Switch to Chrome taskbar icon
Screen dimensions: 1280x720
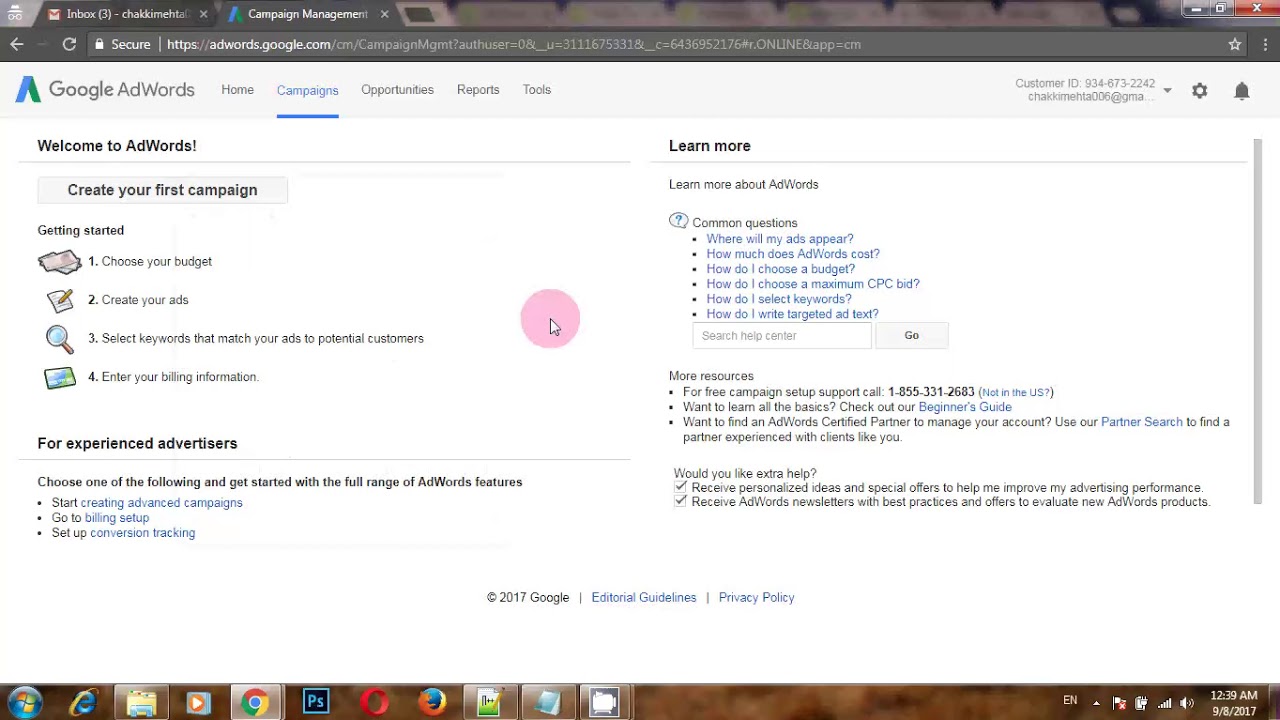pyautogui.click(x=255, y=703)
